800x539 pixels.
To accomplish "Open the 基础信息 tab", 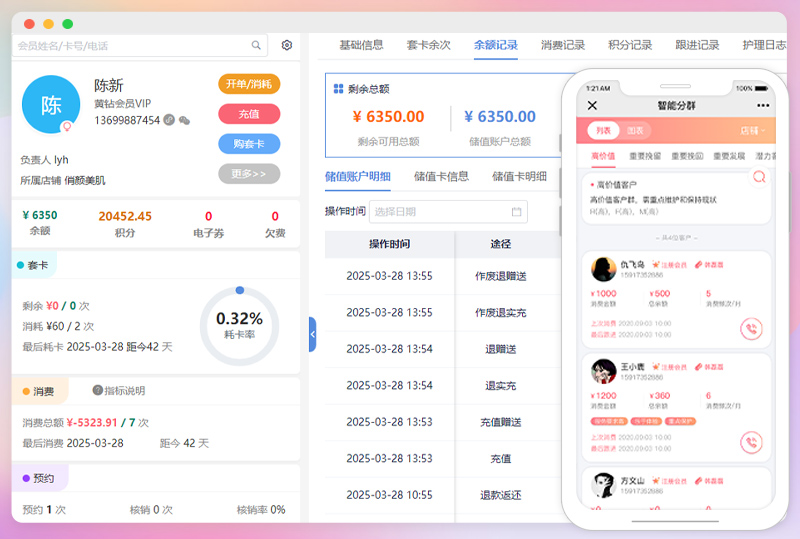I will pos(361,45).
